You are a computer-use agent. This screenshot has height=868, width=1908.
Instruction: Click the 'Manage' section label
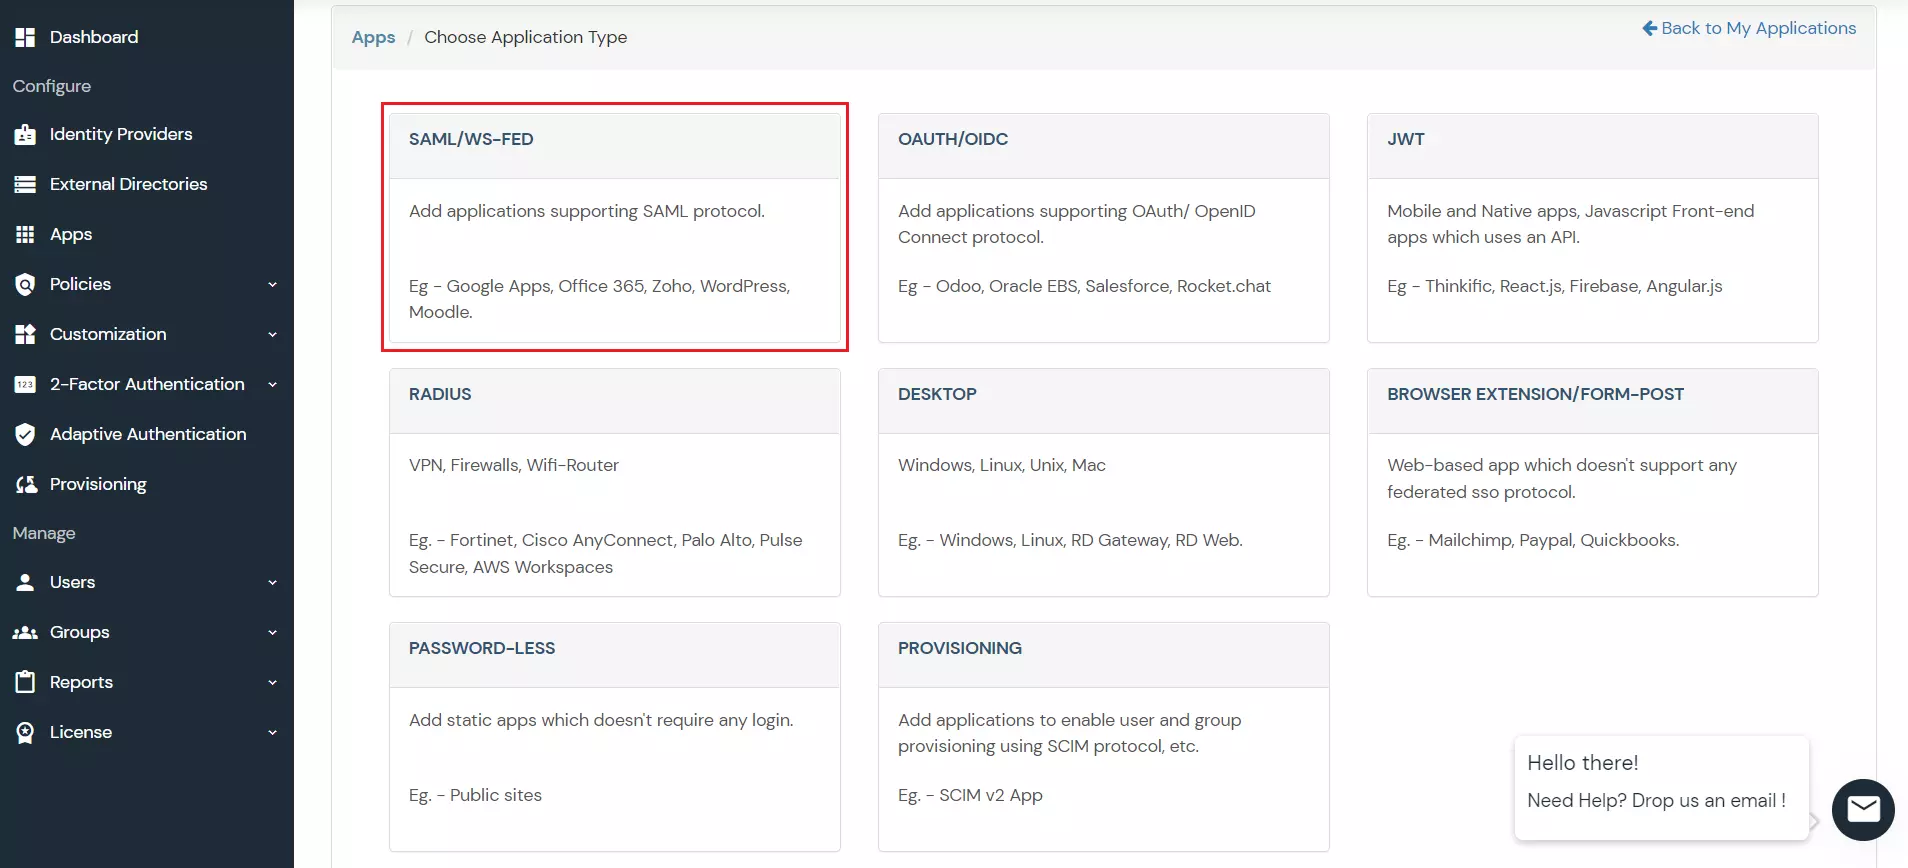coord(44,533)
